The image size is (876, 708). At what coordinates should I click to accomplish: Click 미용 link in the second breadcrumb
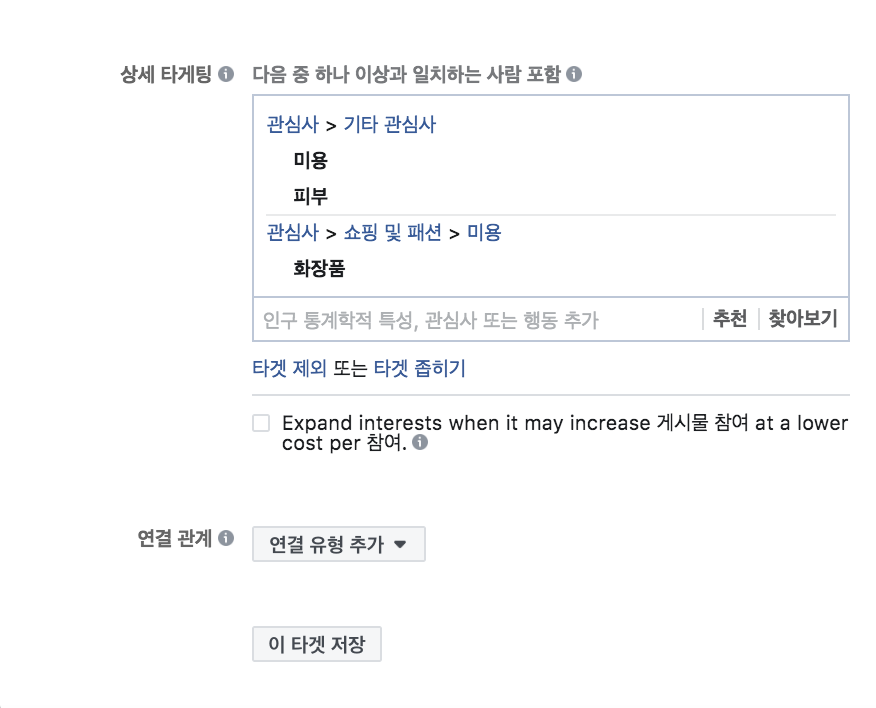click(484, 232)
